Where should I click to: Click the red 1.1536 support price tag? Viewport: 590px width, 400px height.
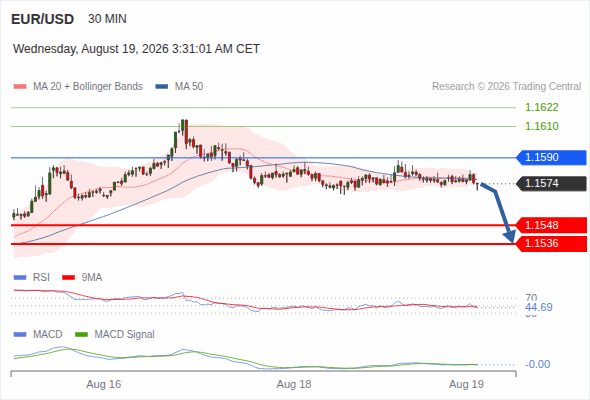coord(551,243)
